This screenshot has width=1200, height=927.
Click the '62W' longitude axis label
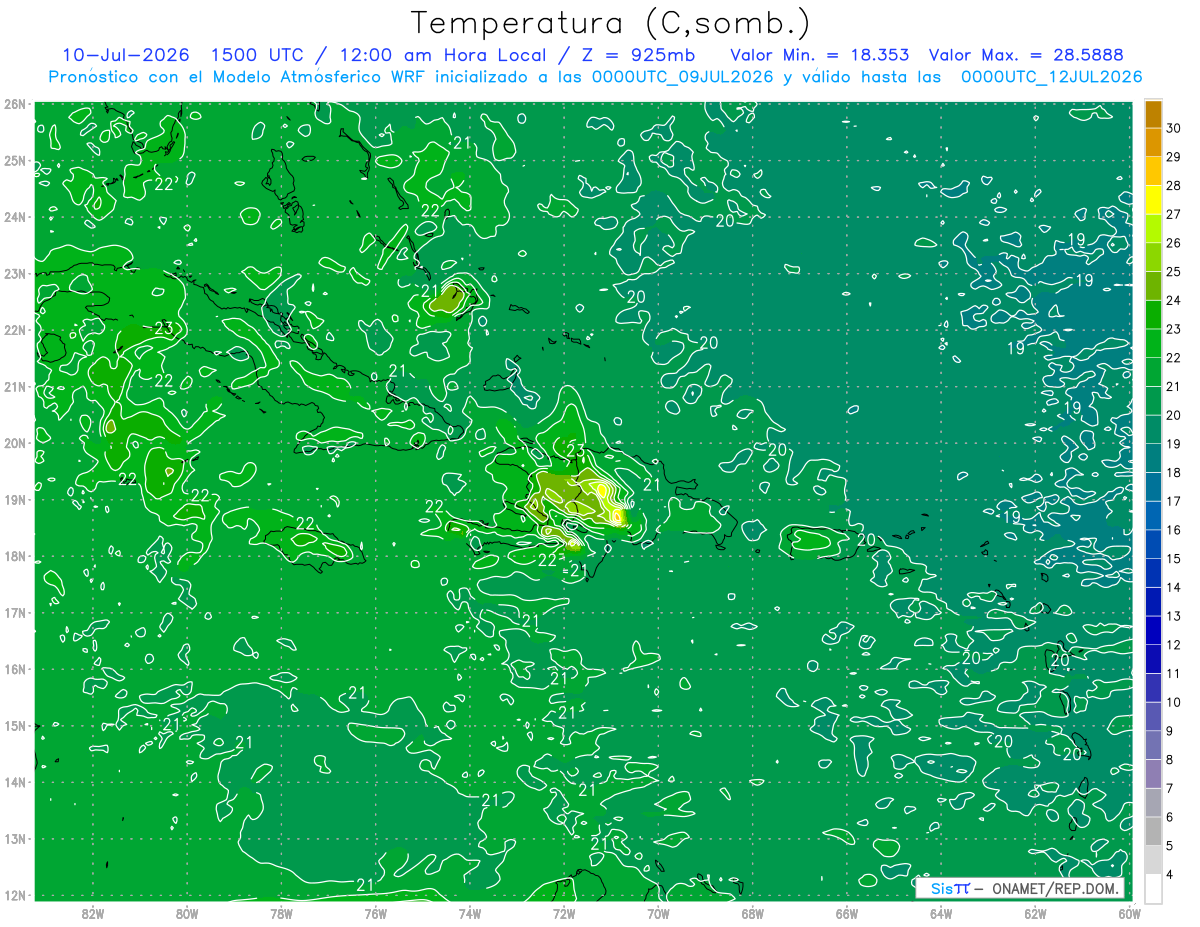(1035, 913)
